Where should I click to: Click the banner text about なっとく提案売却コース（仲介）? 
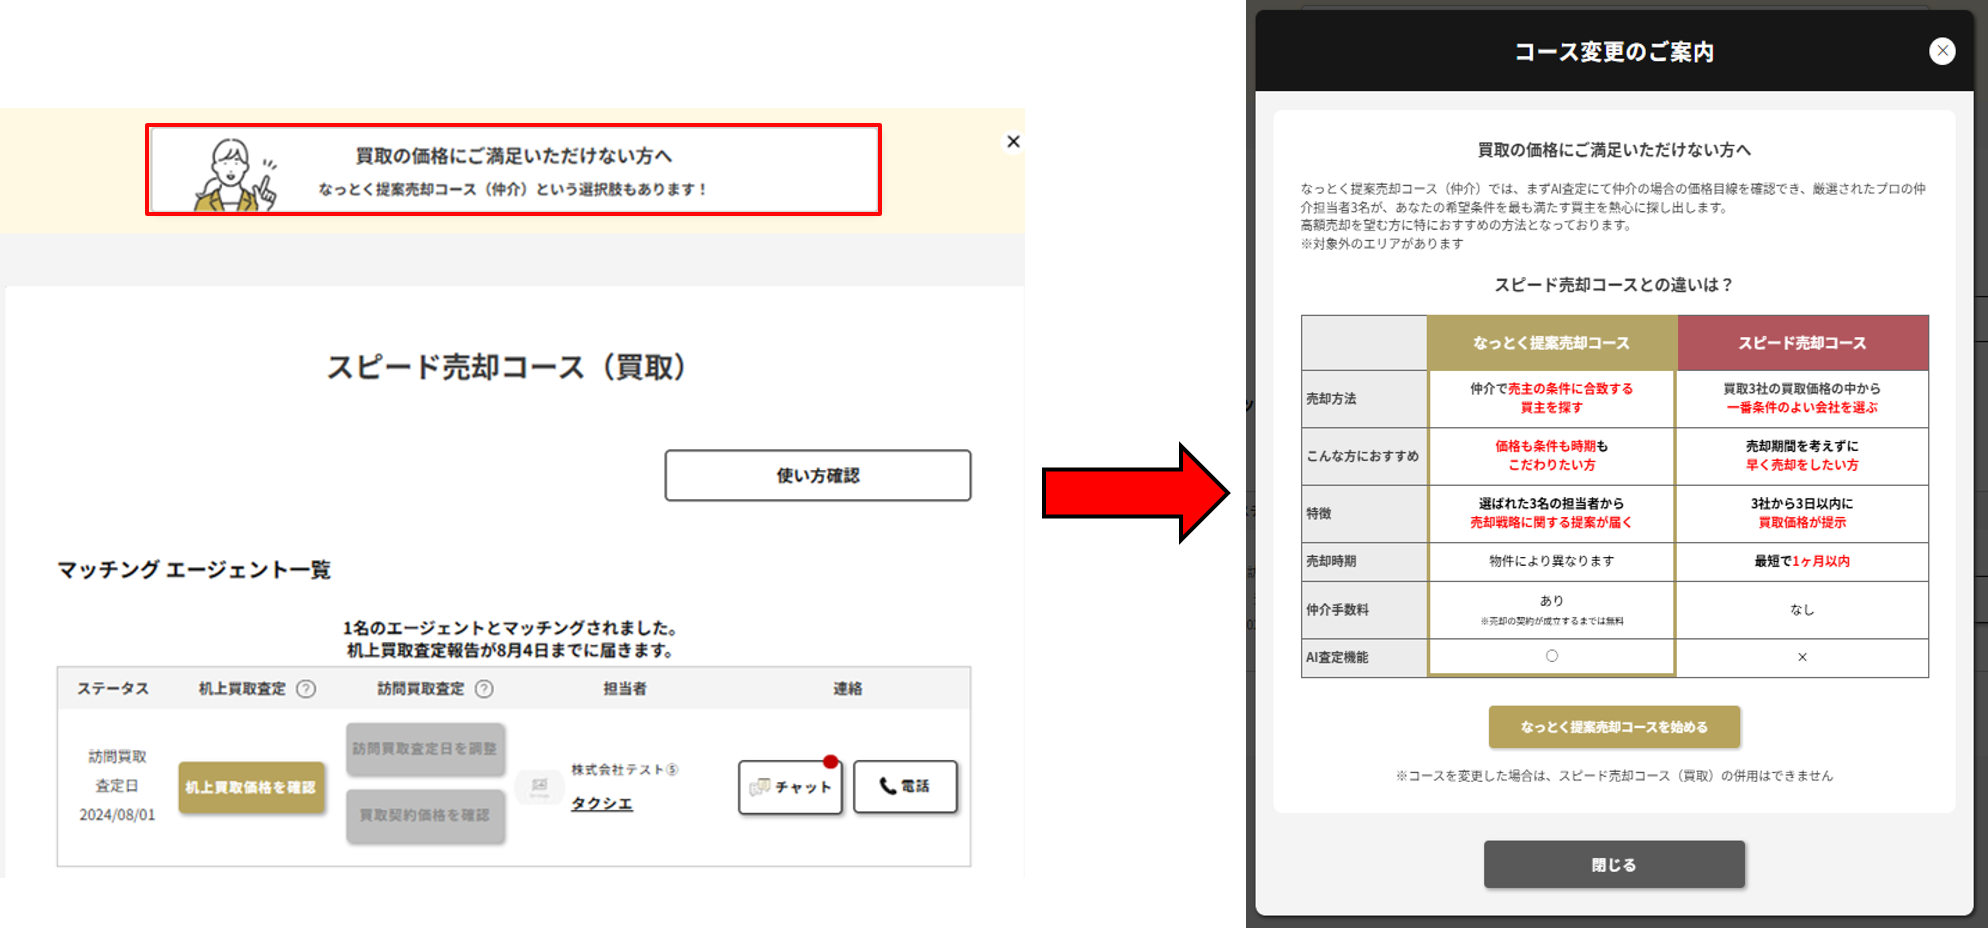(x=513, y=189)
